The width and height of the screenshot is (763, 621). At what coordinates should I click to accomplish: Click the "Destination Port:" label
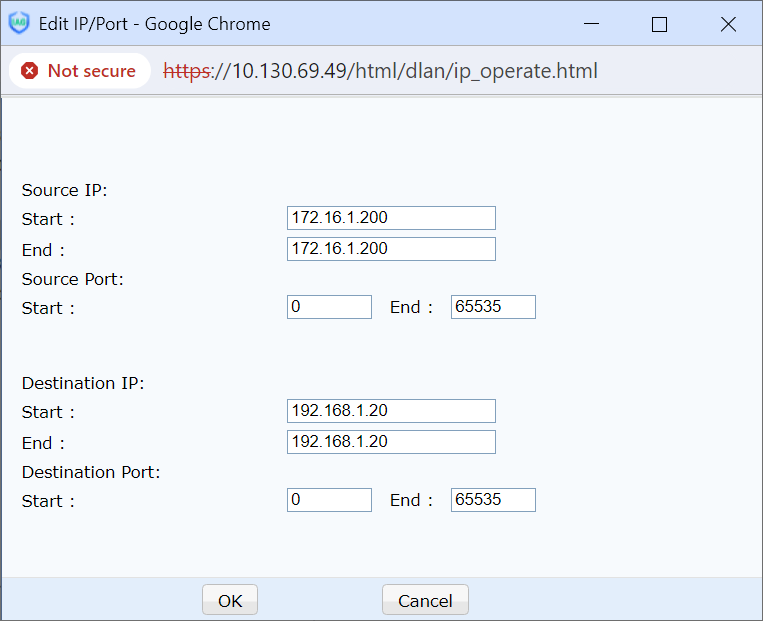[91, 472]
